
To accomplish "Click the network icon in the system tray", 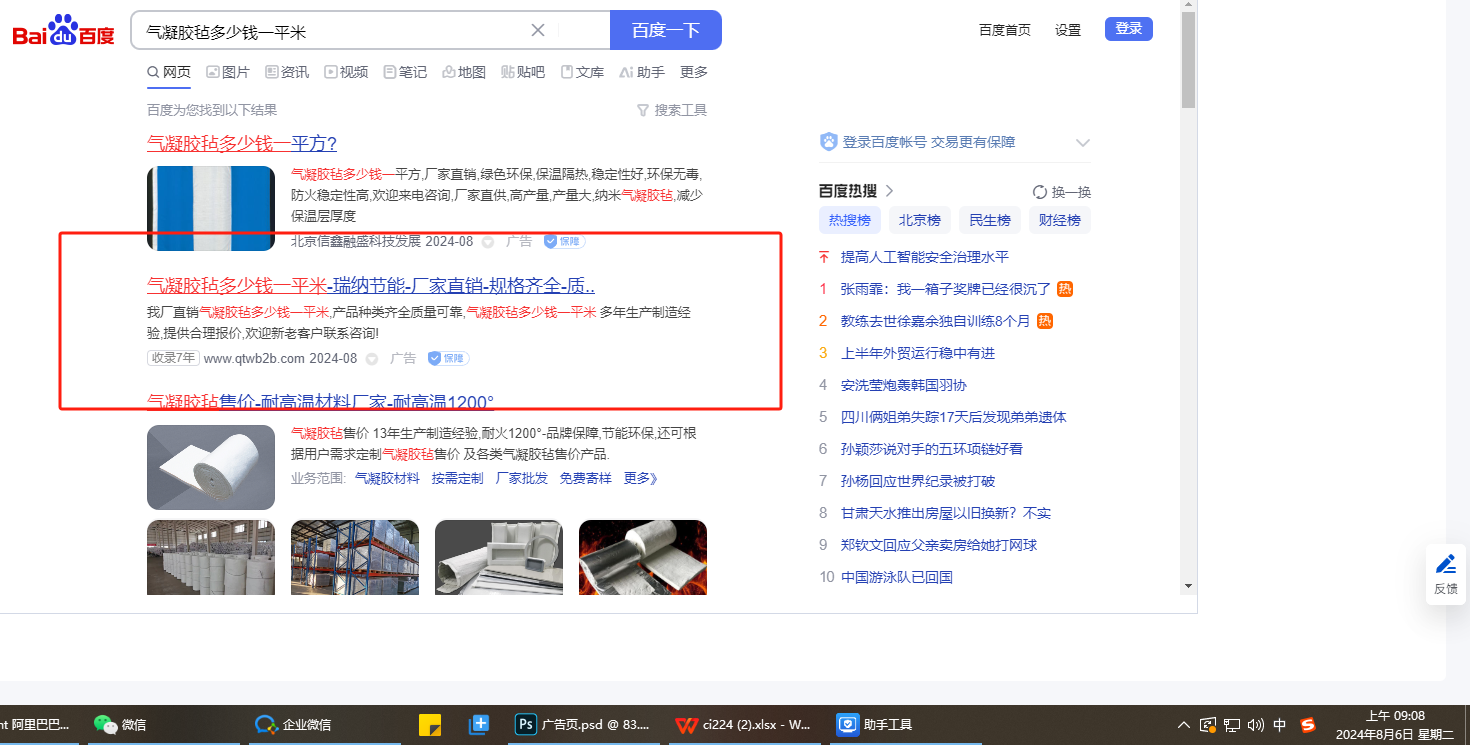I will [x=1232, y=725].
